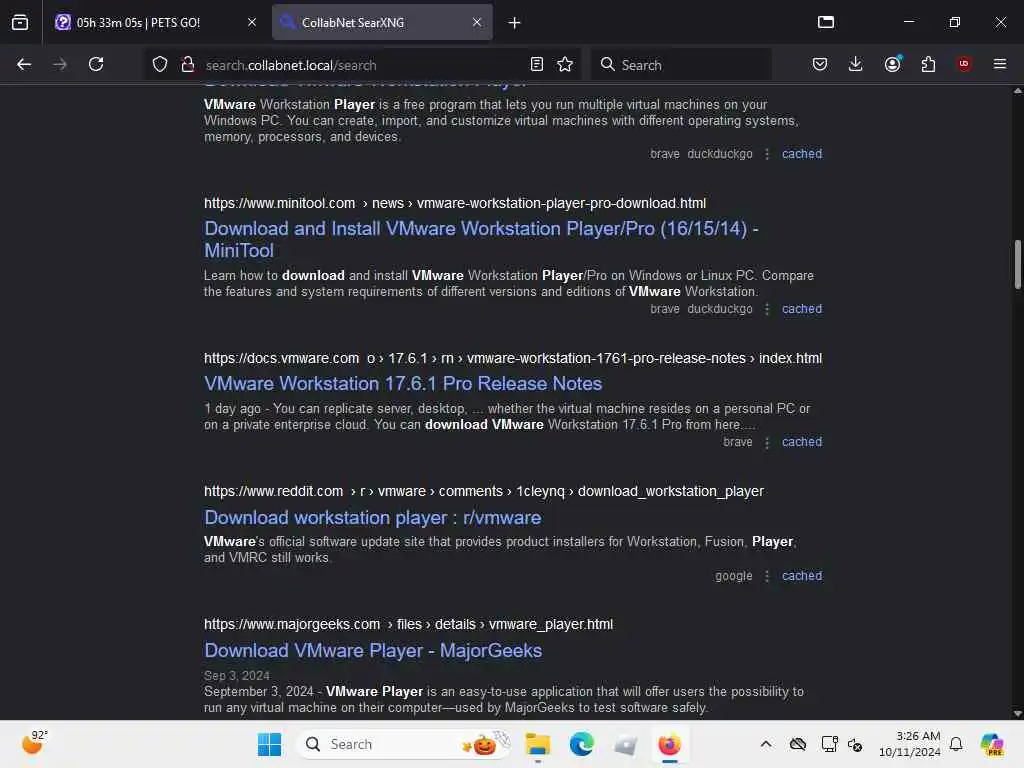Screen dimensions: 1024x768
Task: Open the Firefox account menu
Action: pyautogui.click(x=893, y=64)
